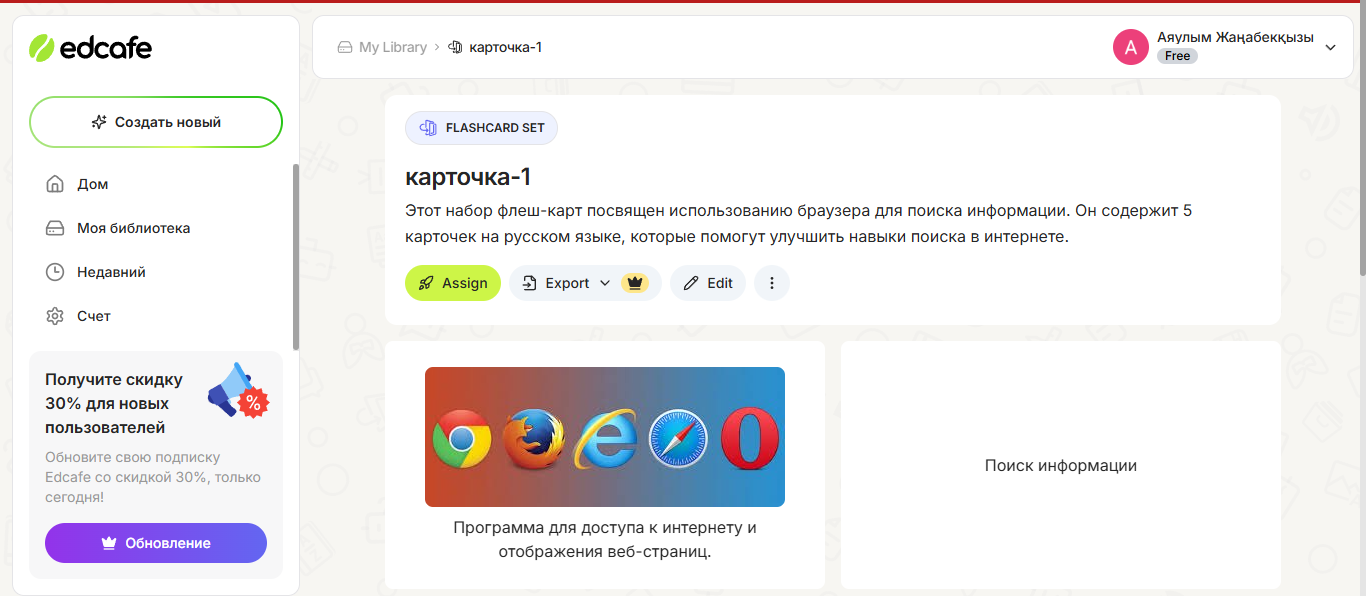Image resolution: width=1366 pixels, height=596 pixels.
Task: Click the Free plan badge
Action: [1178, 56]
